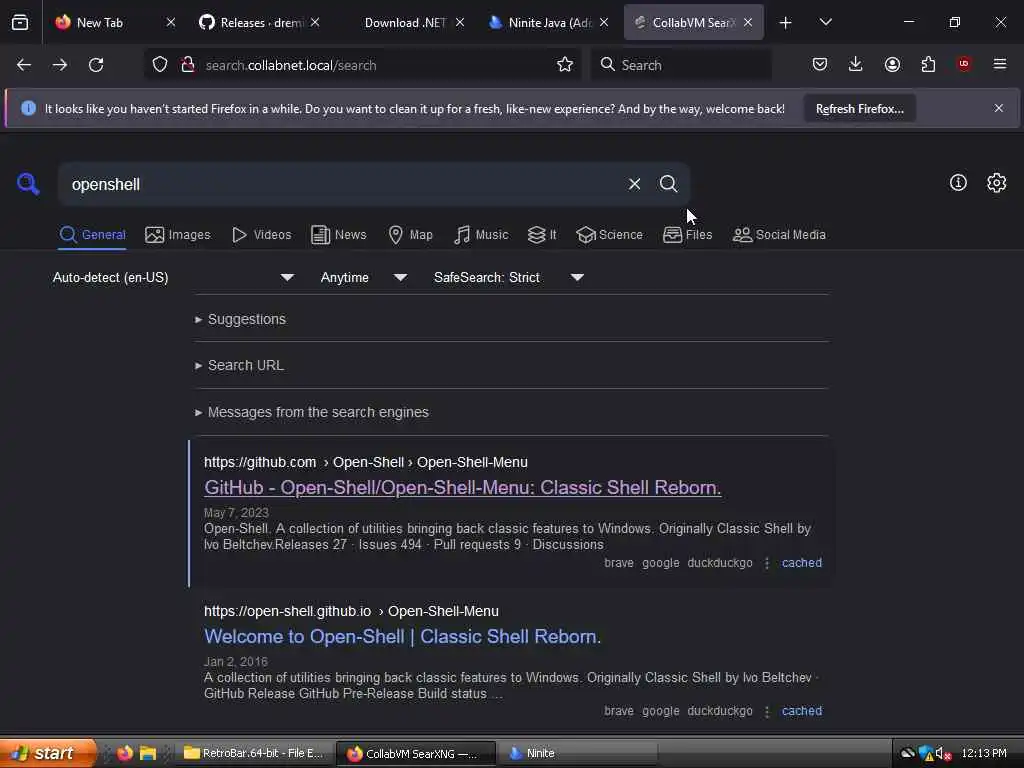Expand the Suggestions section
This screenshot has width=1024, height=768.
(x=240, y=319)
